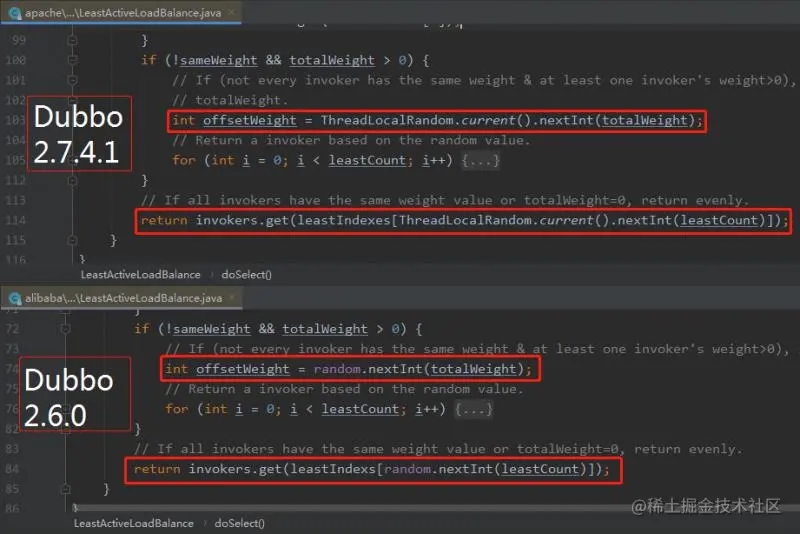Click the ThreadLocalRandom.current() offsetWeight line

tap(437, 121)
